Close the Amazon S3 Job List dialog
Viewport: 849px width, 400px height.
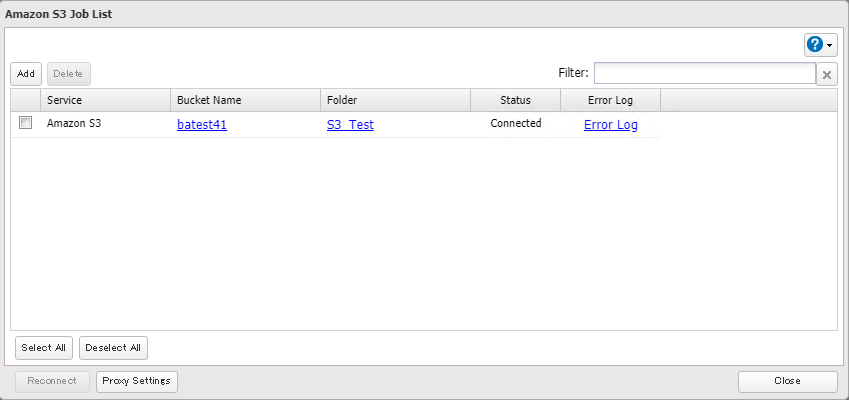(x=787, y=381)
